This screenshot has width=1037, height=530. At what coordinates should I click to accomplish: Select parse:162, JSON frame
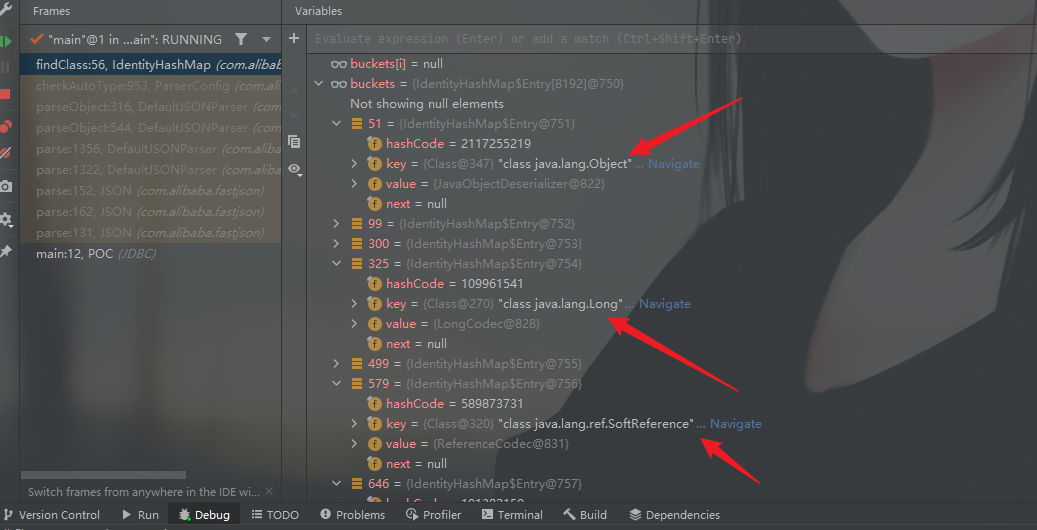151,212
